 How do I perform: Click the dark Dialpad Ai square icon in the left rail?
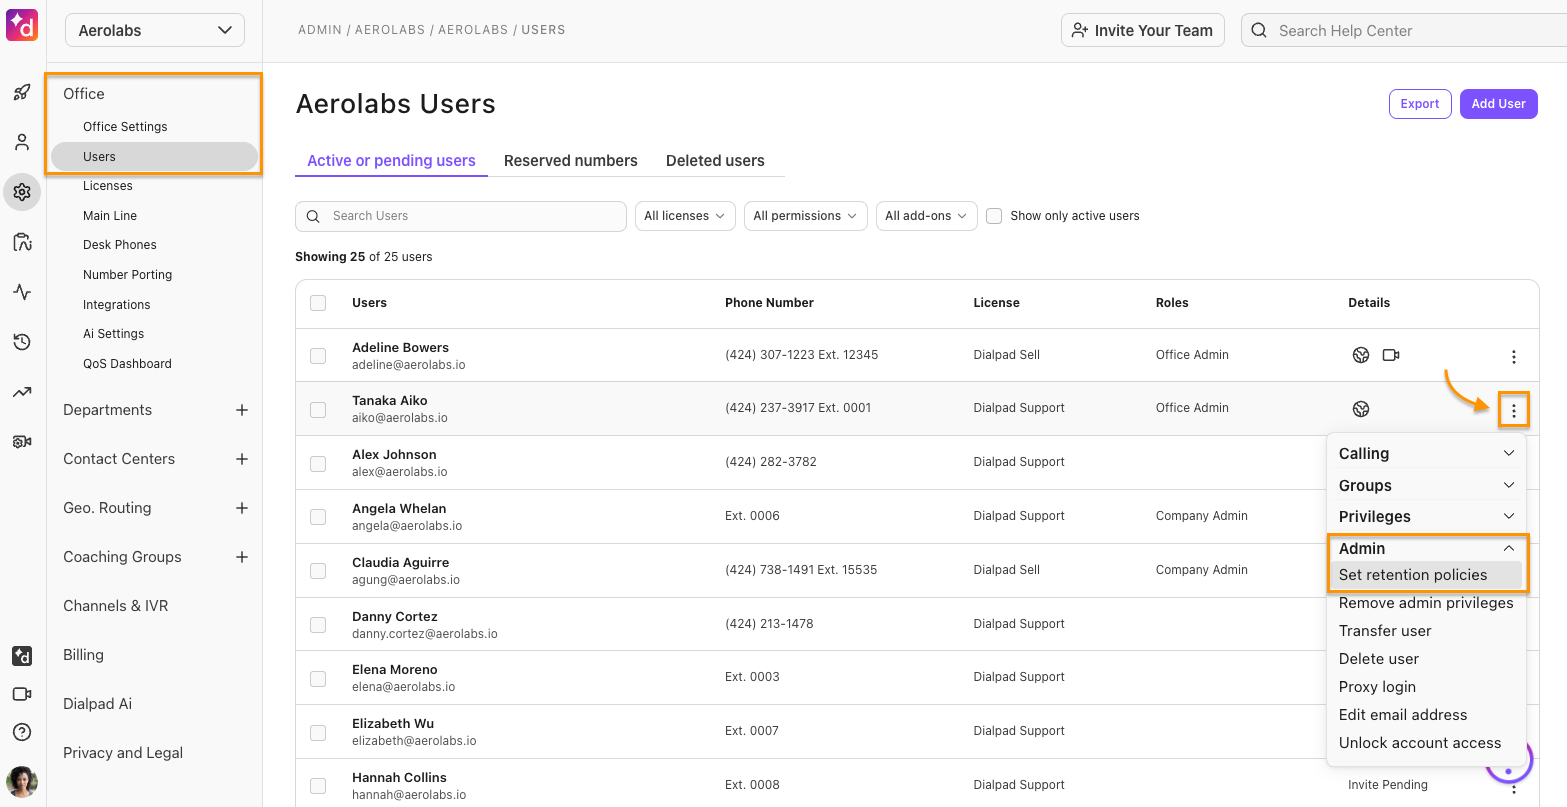coord(22,656)
